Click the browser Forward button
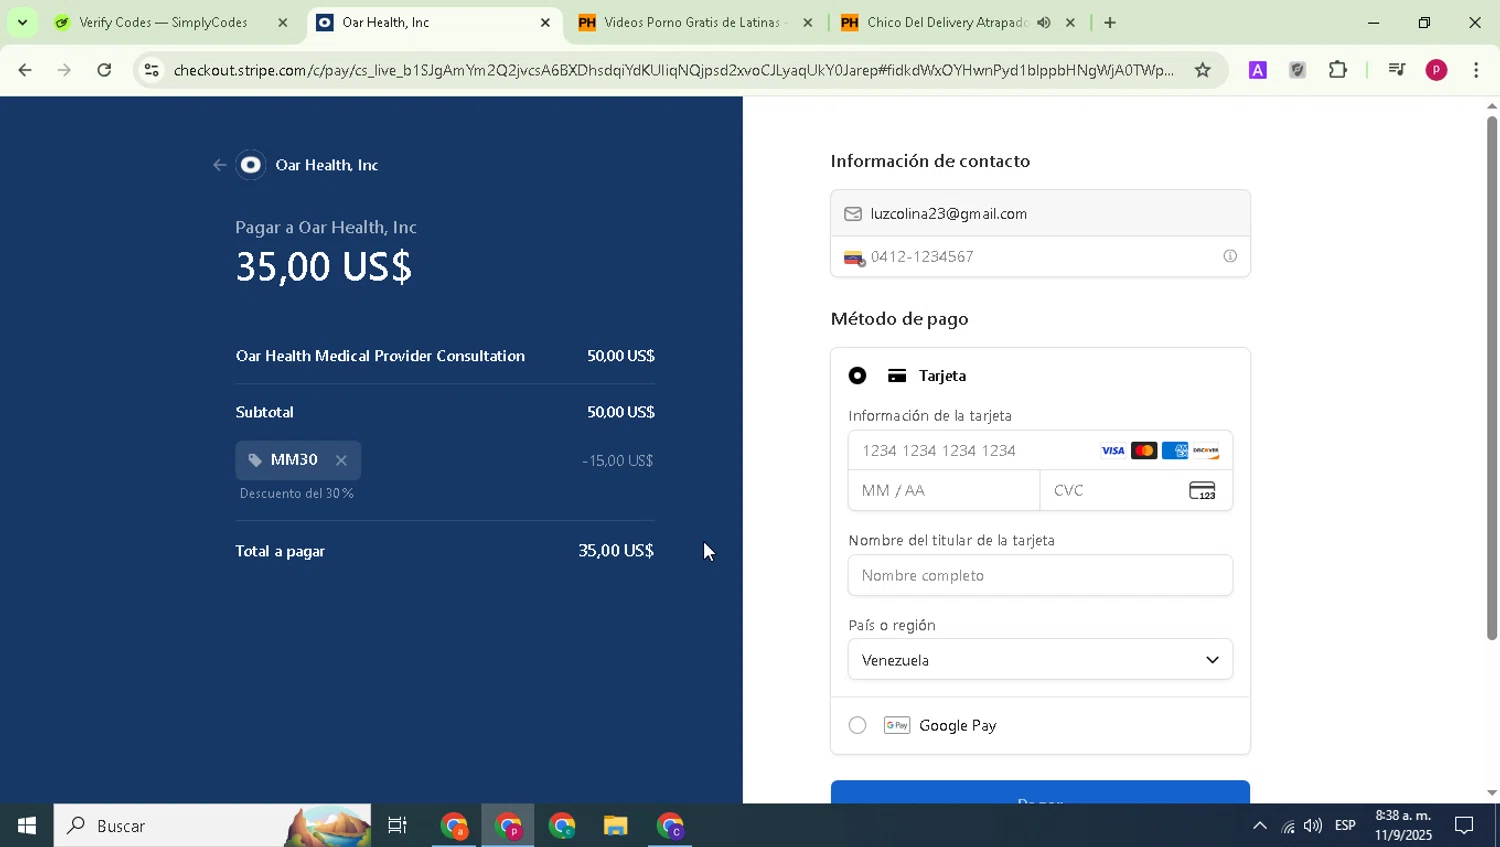The height and width of the screenshot is (847, 1500). (64, 70)
